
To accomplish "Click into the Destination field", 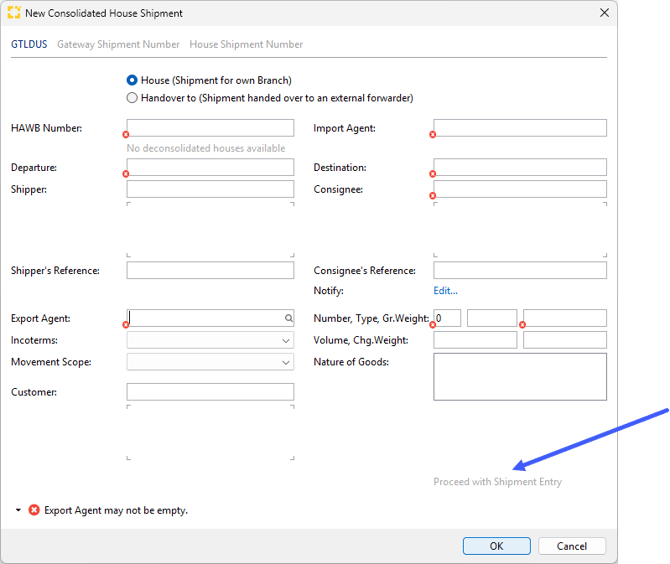I will [520, 167].
